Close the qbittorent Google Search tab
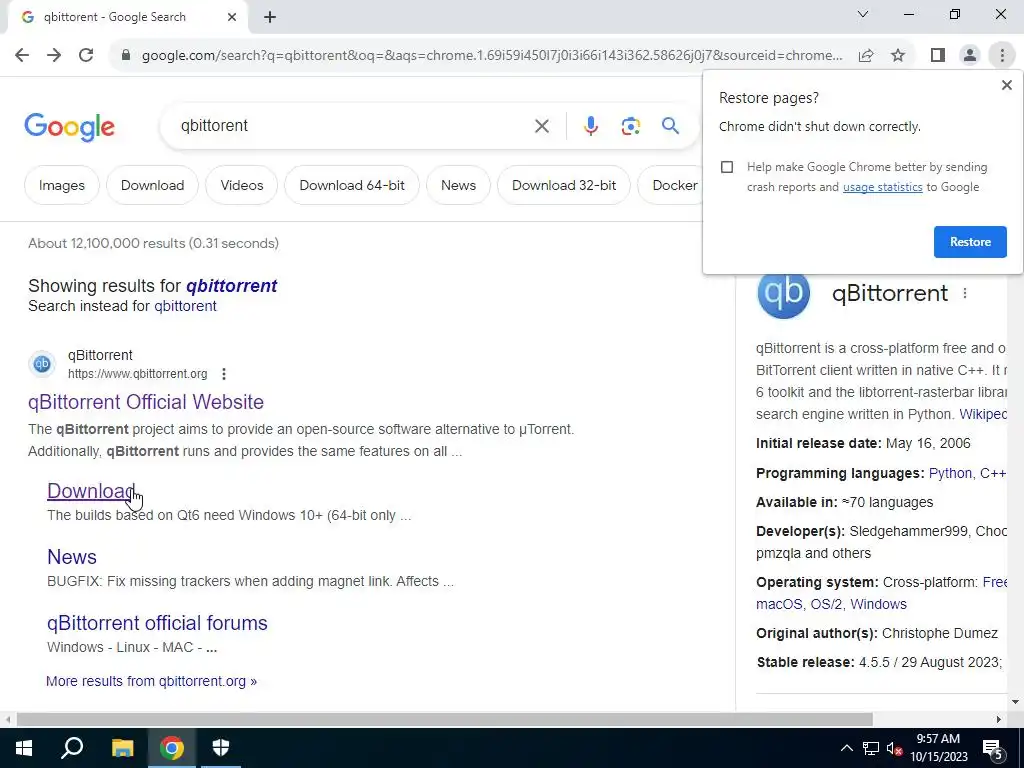The image size is (1024, 768). click(232, 18)
